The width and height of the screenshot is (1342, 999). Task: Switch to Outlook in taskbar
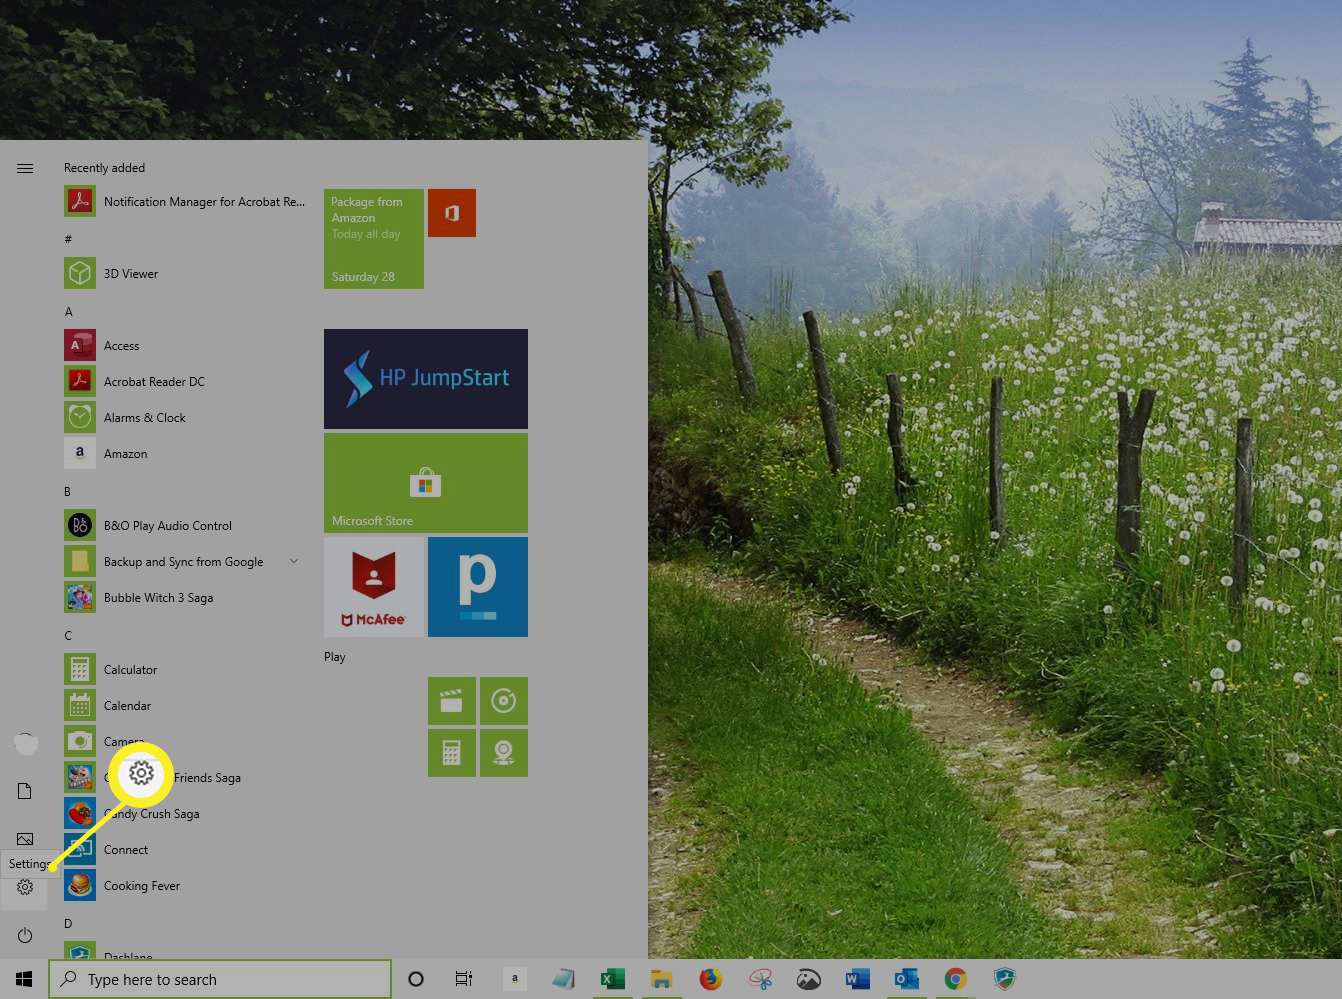[906, 979]
